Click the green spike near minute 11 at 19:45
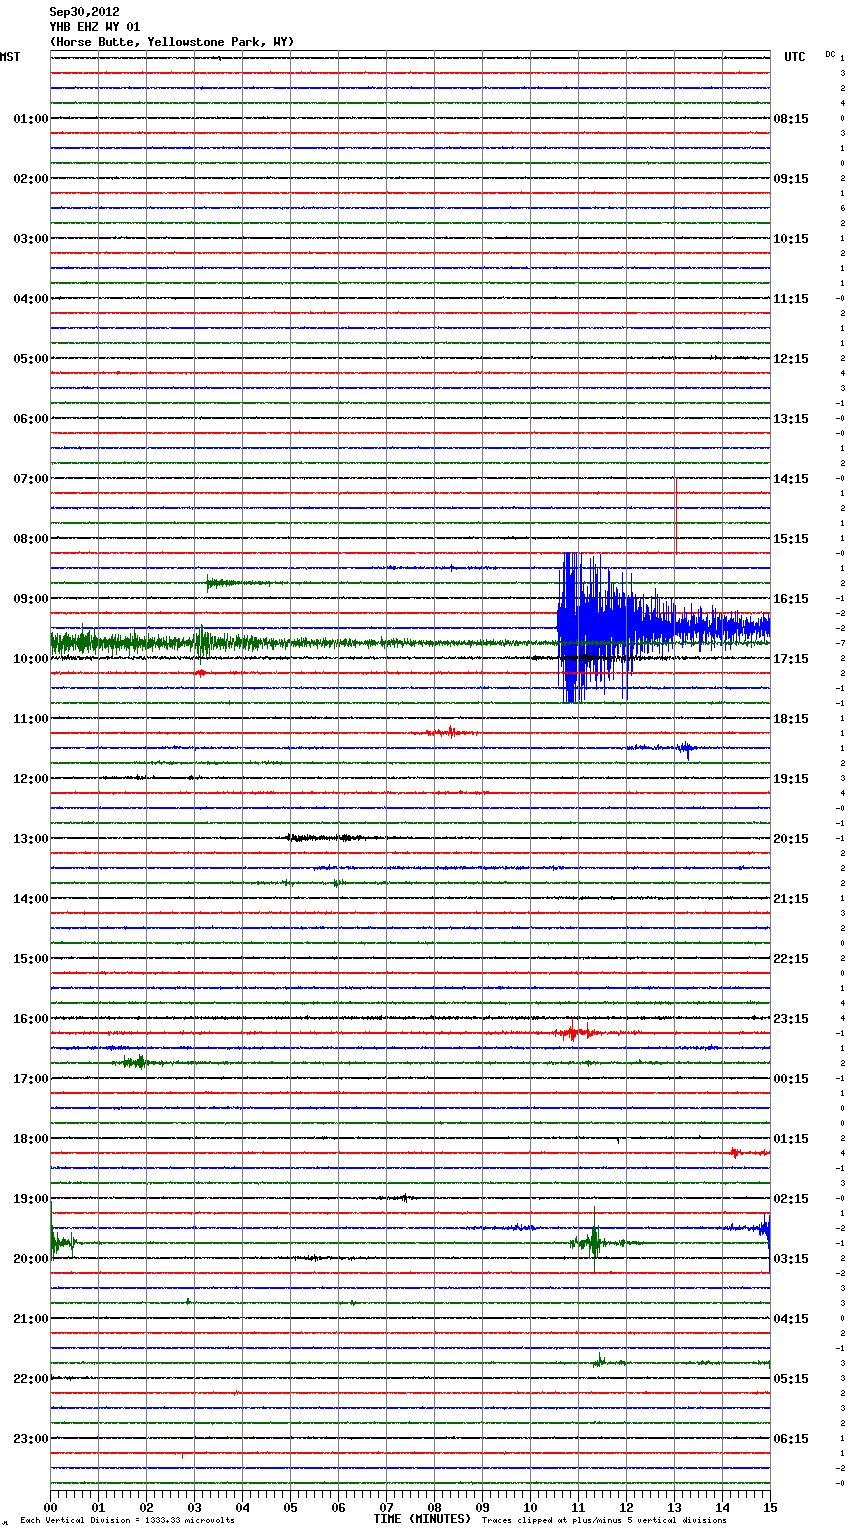 594,1240
